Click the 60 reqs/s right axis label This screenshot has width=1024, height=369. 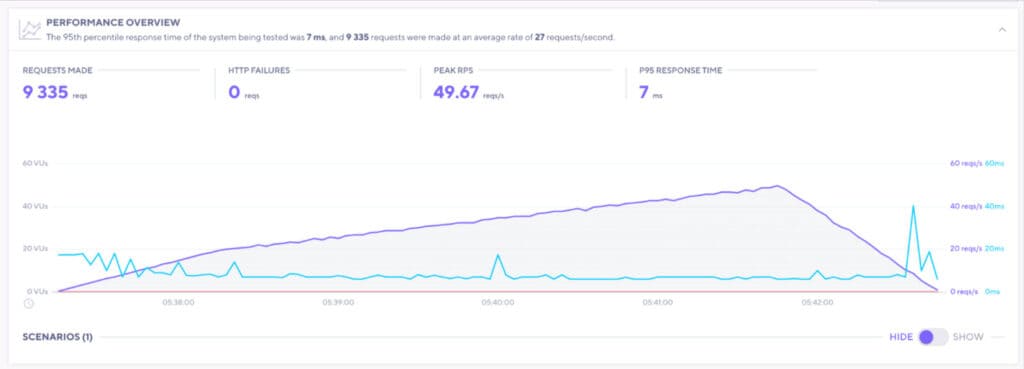[965, 163]
